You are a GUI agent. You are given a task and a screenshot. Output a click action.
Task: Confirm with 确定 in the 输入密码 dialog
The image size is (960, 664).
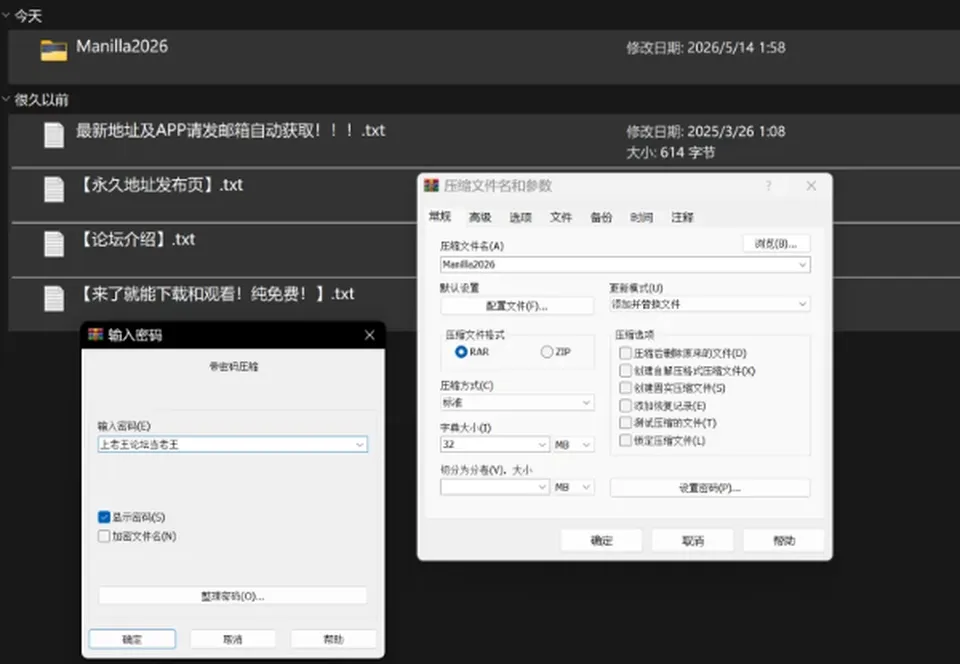click(132, 639)
